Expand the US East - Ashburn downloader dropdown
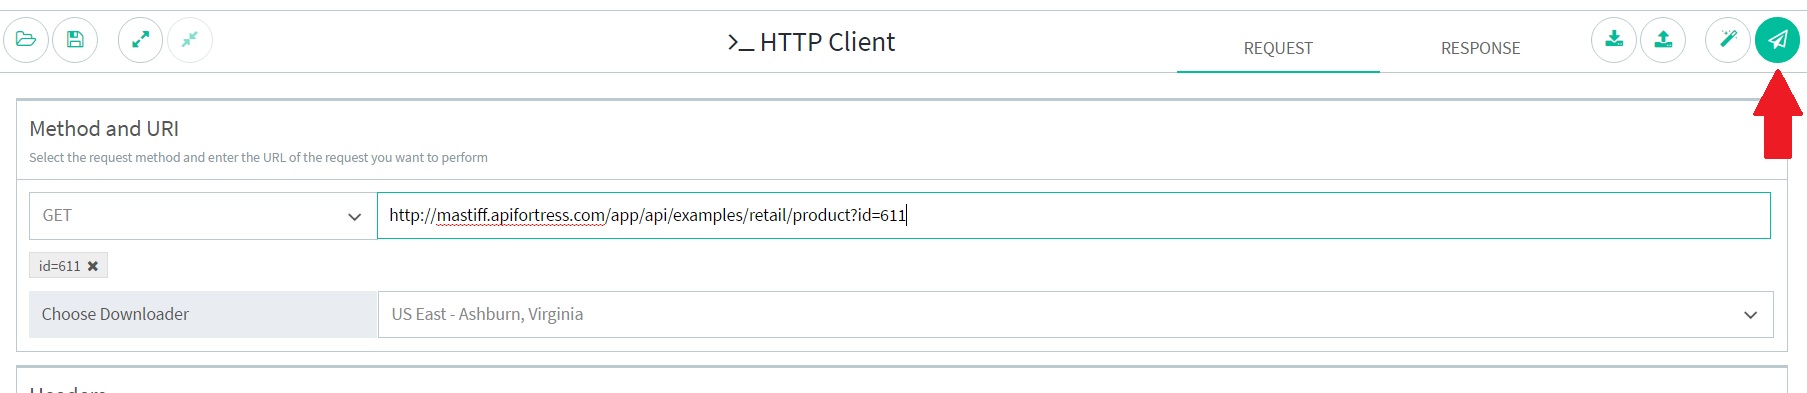1807x393 pixels. (x=1075, y=314)
